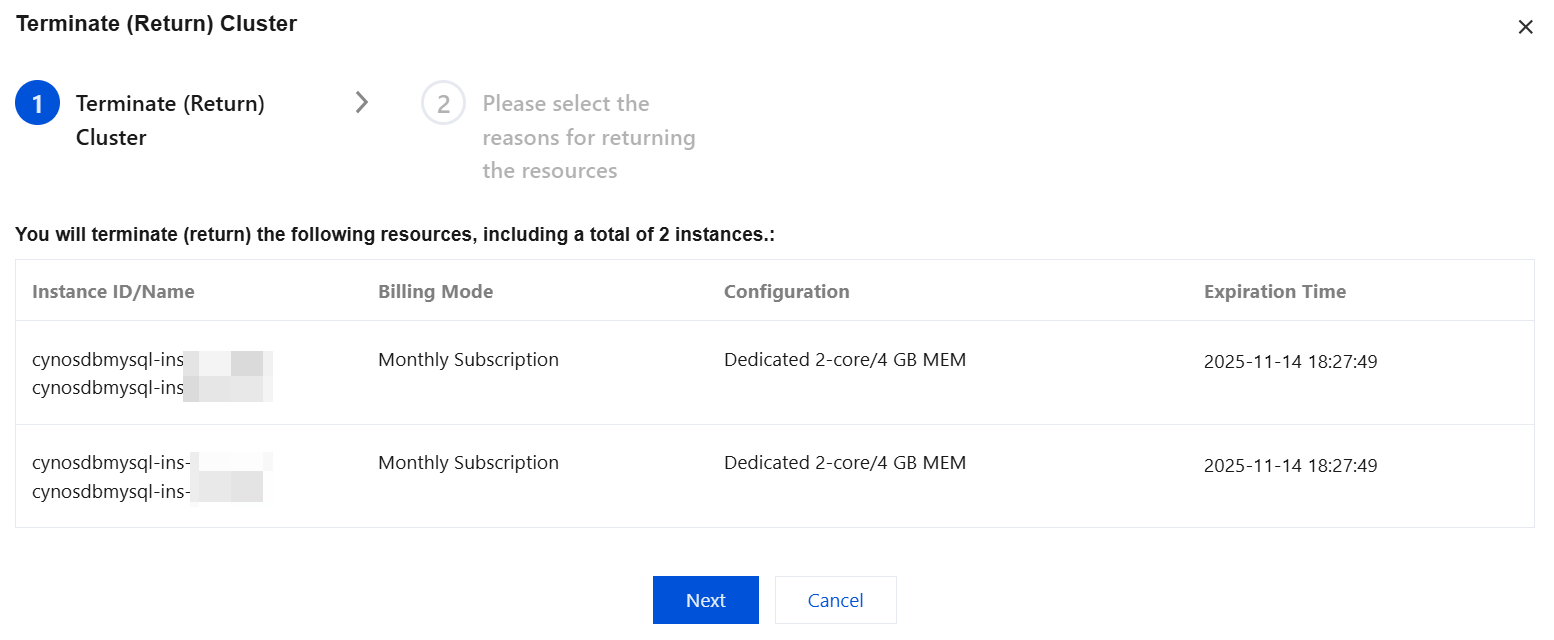Click second row's 'Dedicated 2-core/4 GB MEM' cell
This screenshot has width=1554, height=640.
(x=845, y=463)
